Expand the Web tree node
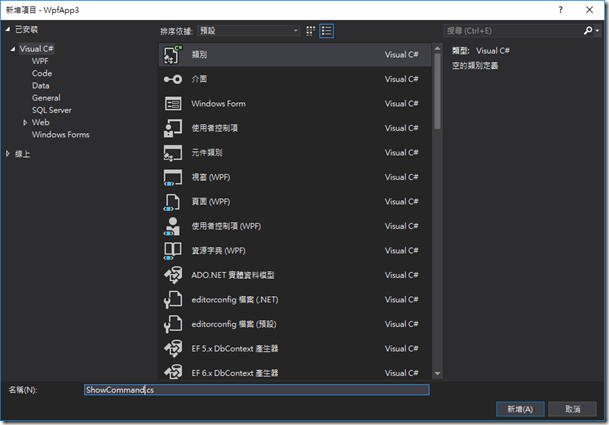 tap(25, 122)
